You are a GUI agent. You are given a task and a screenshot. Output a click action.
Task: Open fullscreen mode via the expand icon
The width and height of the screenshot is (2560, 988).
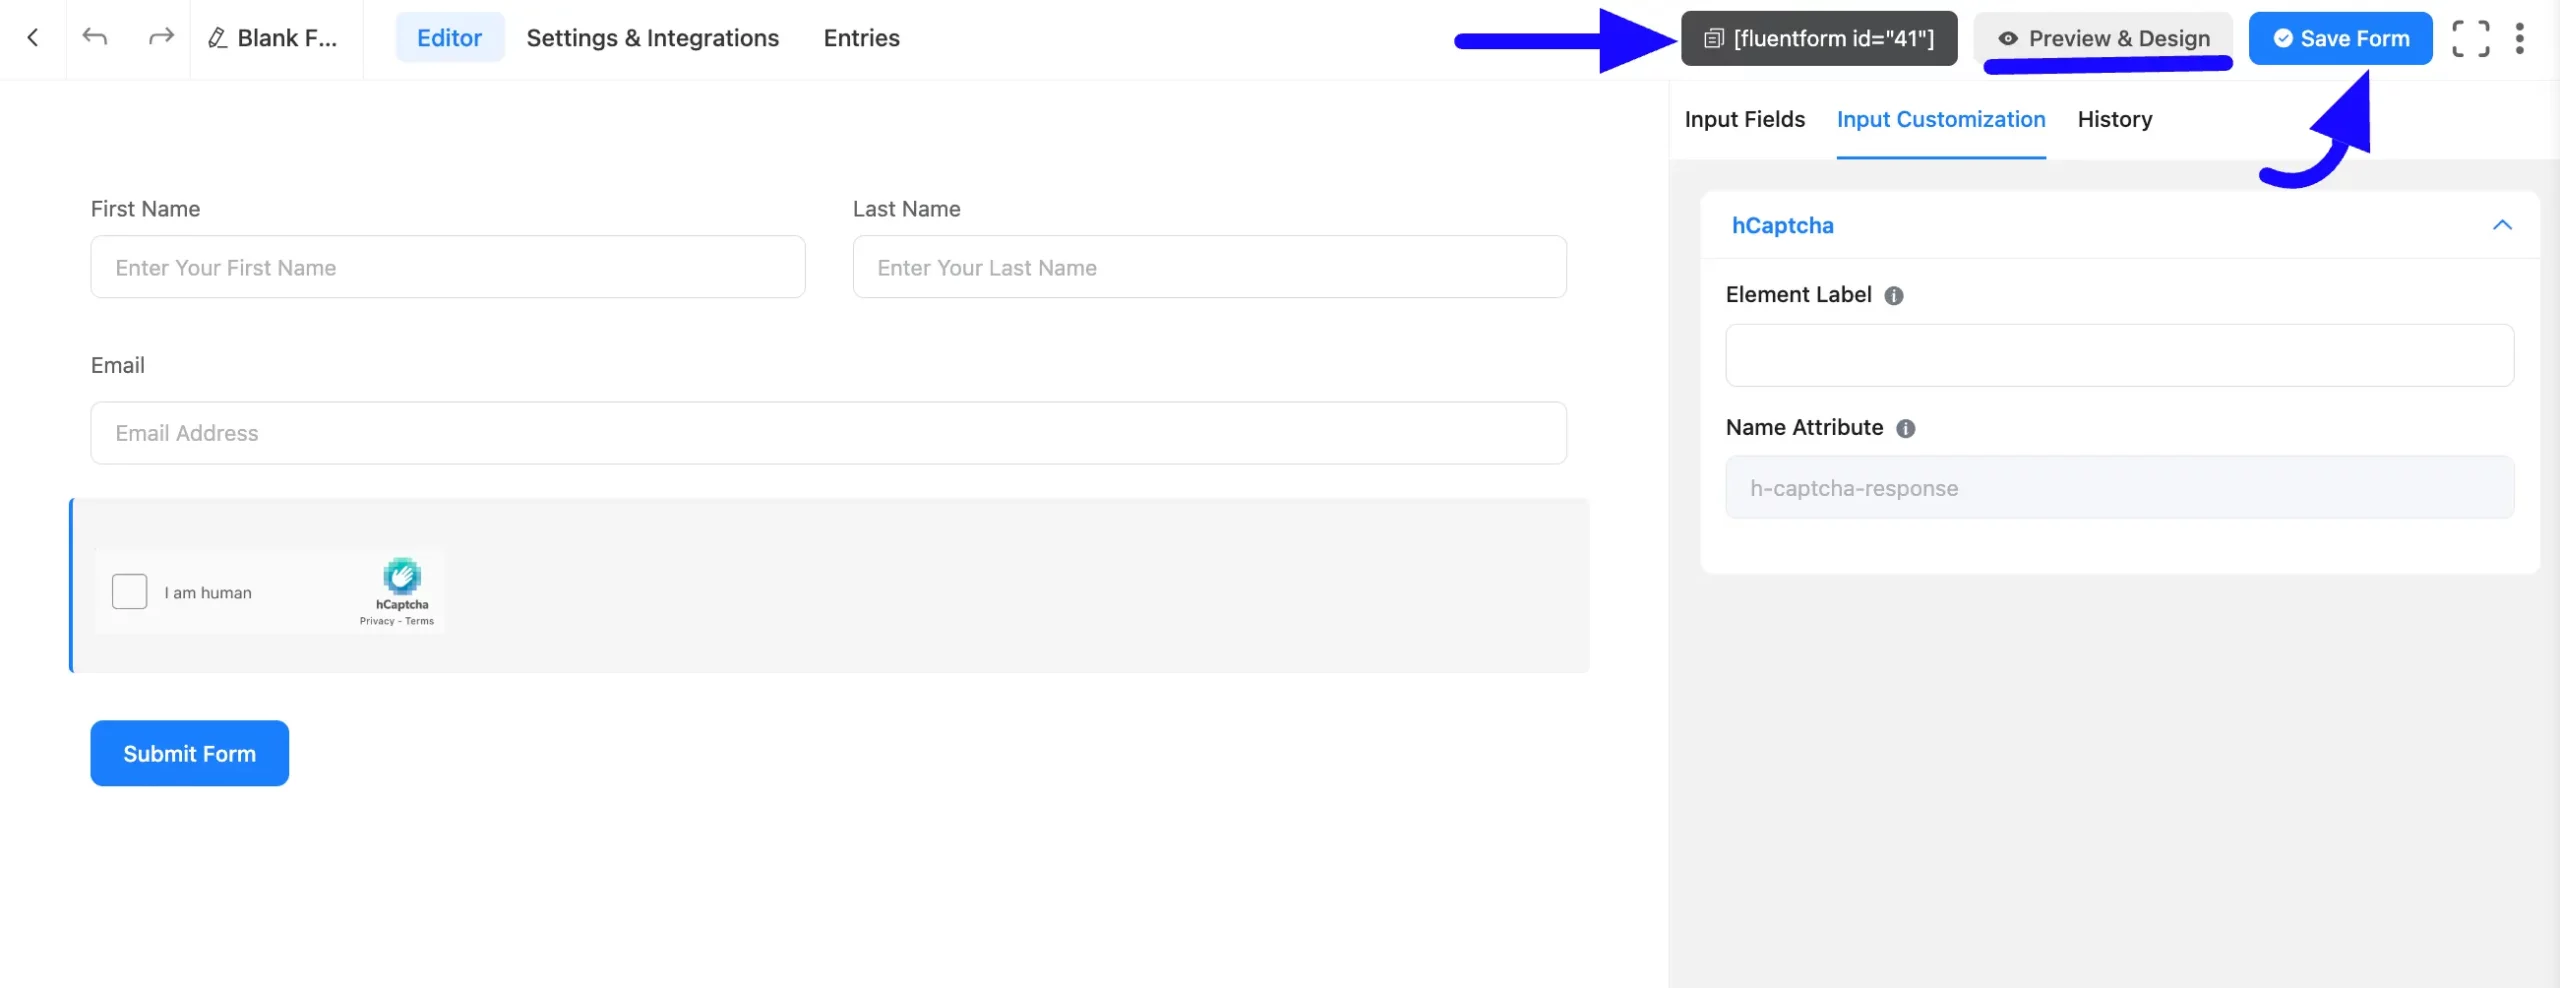(x=2470, y=37)
